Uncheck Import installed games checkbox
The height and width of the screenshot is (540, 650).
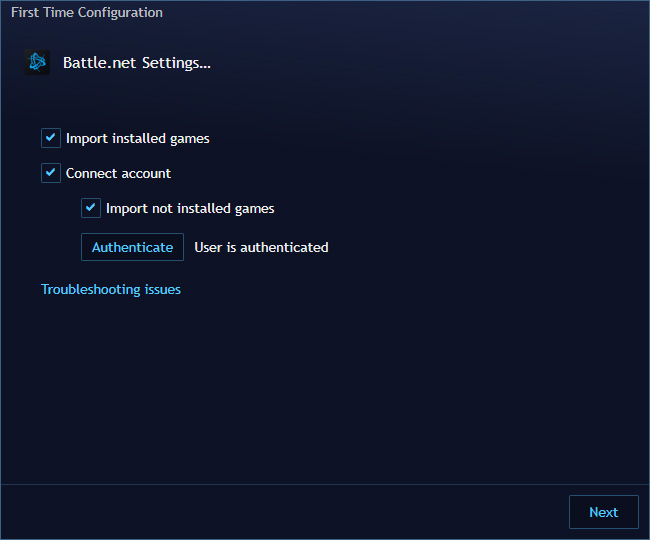(51, 138)
